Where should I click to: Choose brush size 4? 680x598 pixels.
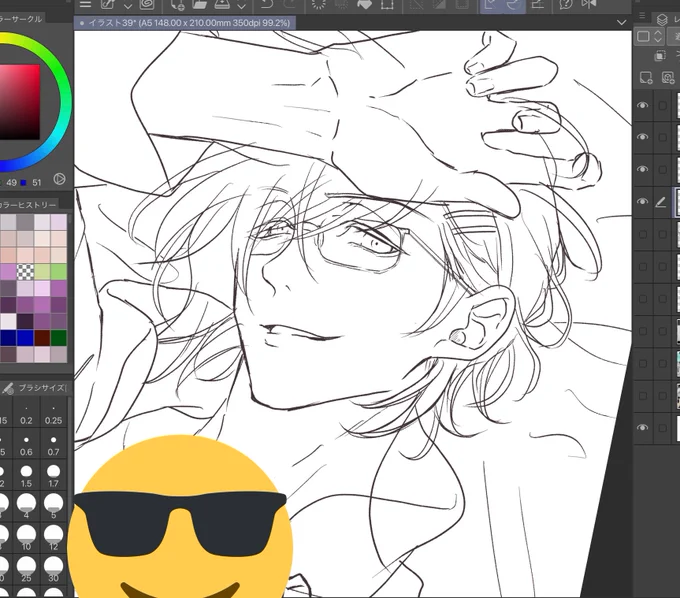tap(26, 506)
